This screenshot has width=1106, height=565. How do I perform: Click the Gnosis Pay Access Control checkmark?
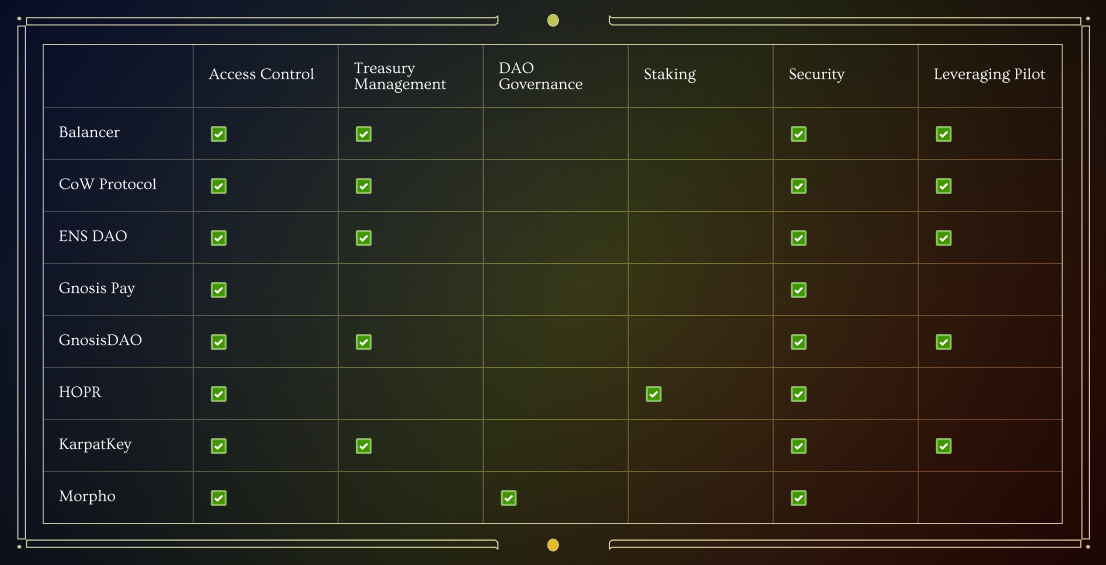[219, 290]
